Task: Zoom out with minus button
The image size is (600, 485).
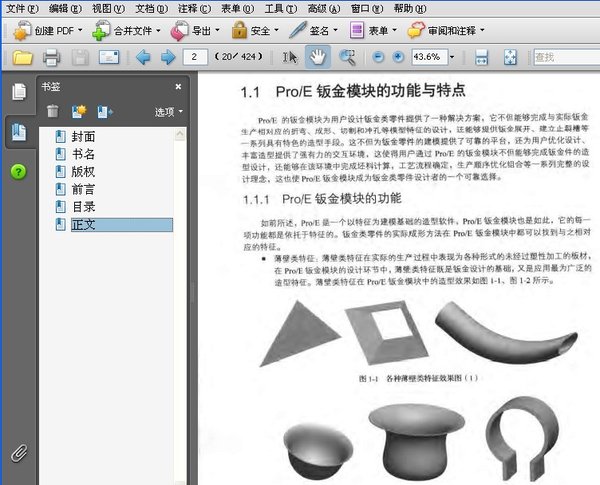Action: click(x=378, y=57)
